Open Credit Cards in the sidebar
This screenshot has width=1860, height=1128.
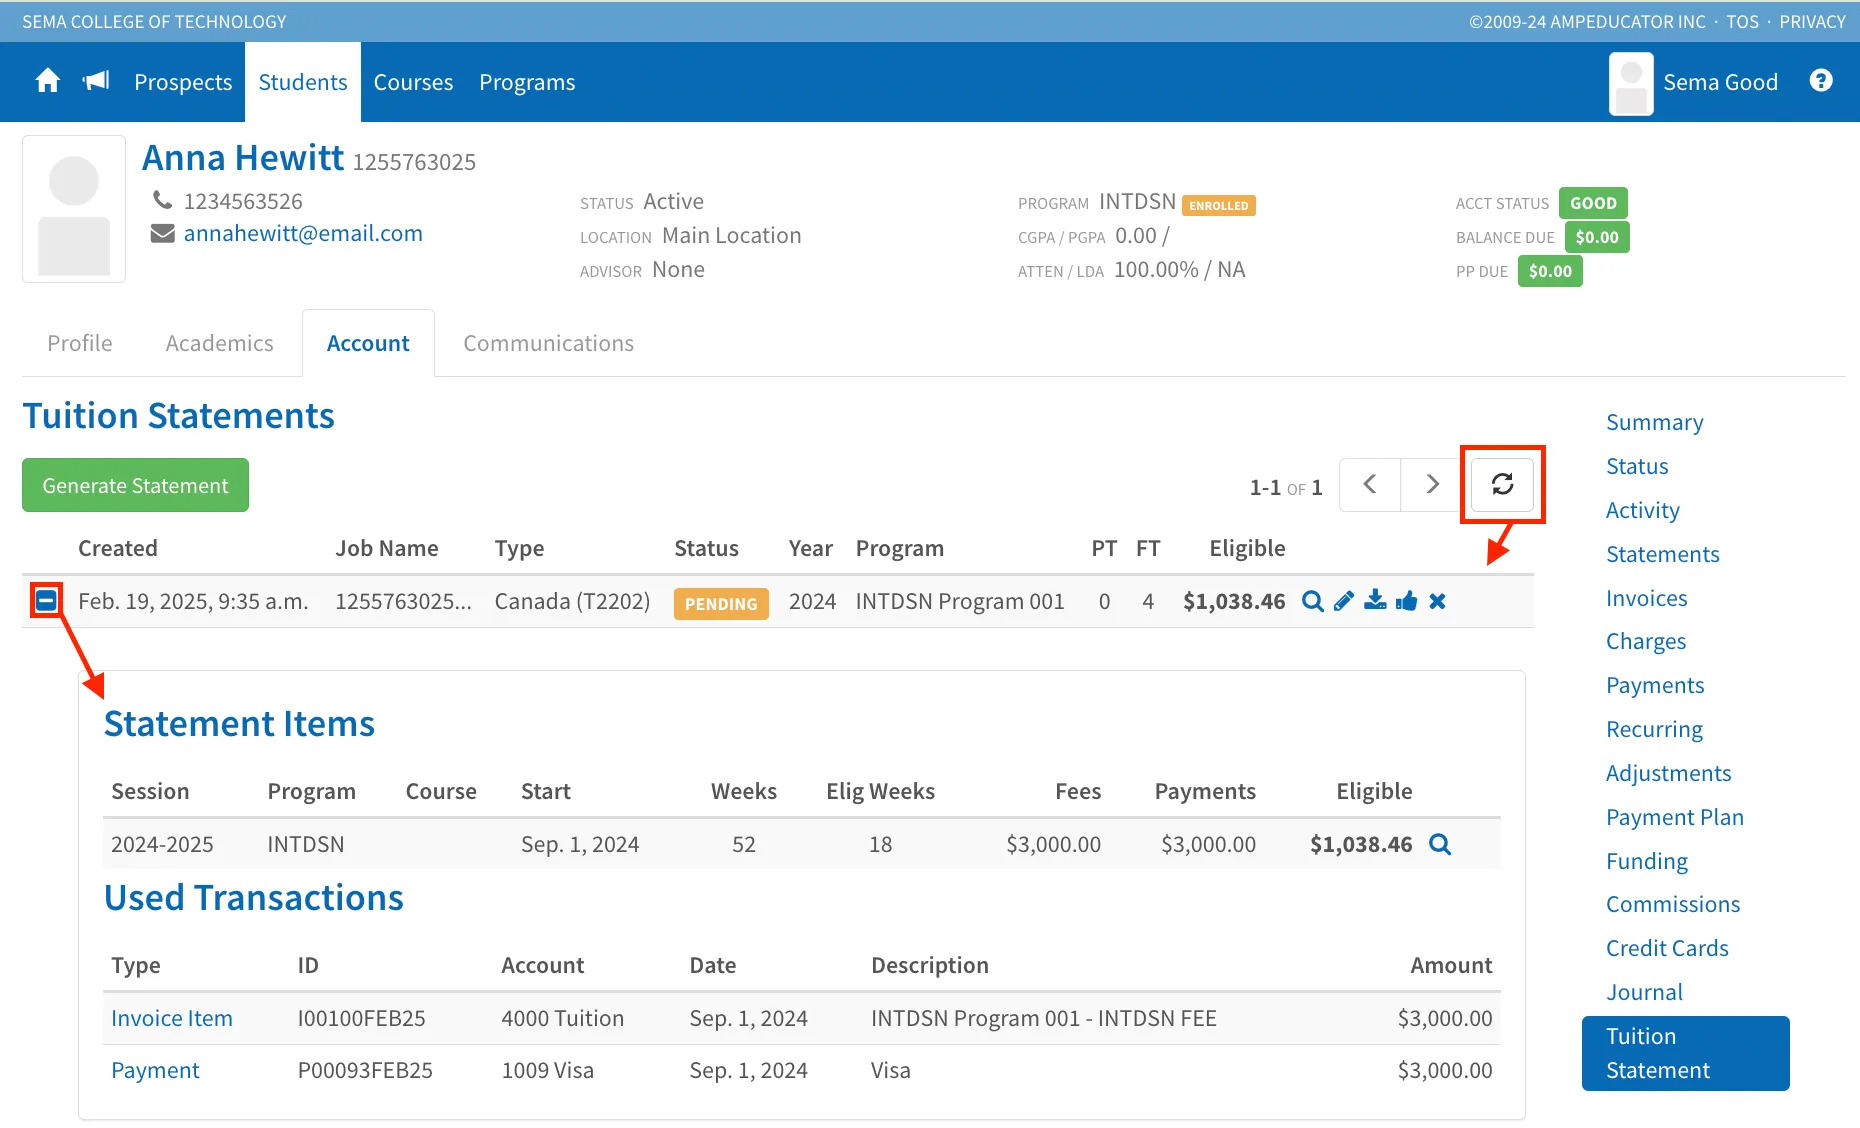[1667, 948]
